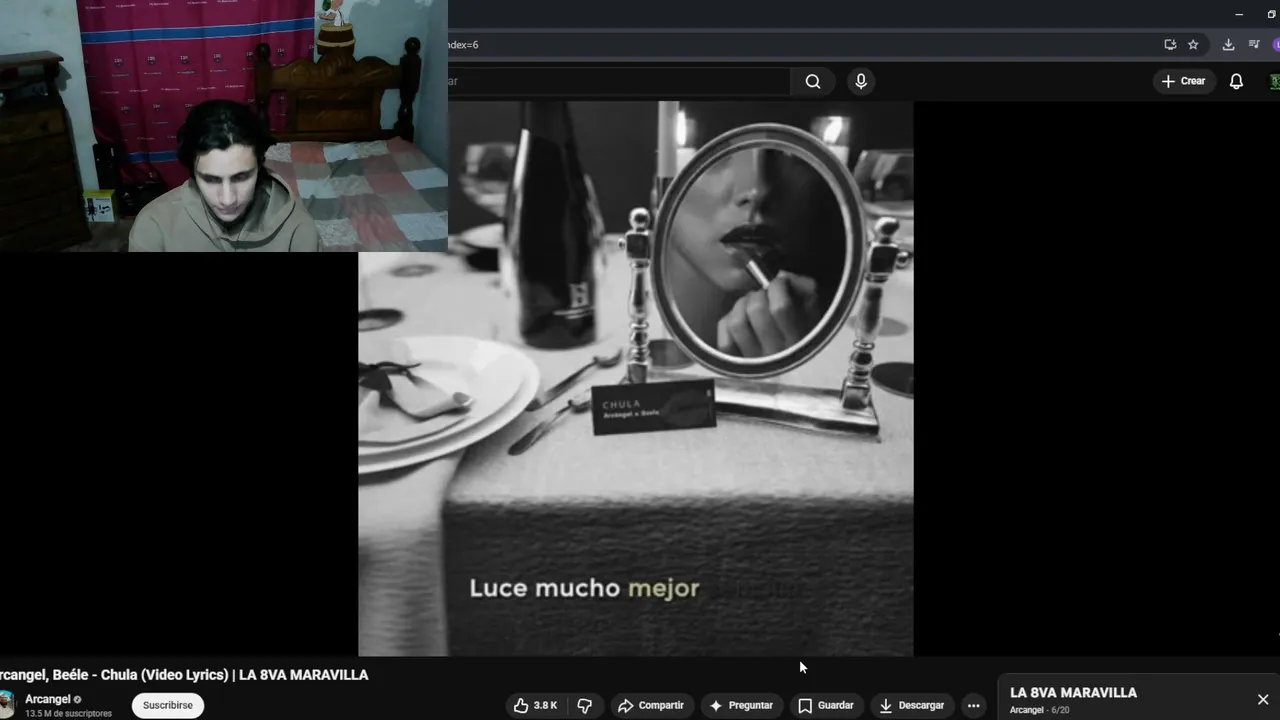Download the video via Descargar
1280x720 pixels.
(x=911, y=705)
